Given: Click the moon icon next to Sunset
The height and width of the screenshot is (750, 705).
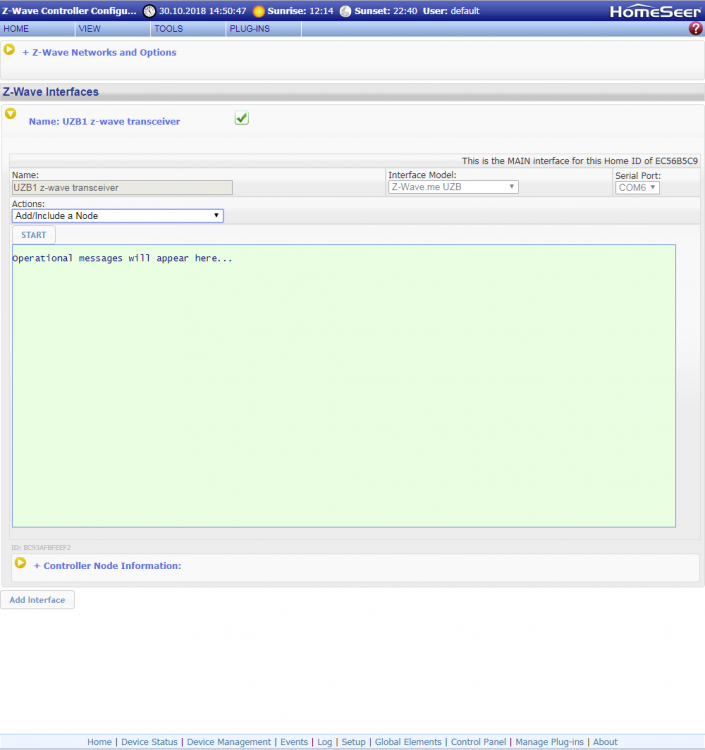Looking at the screenshot, I should (345, 11).
